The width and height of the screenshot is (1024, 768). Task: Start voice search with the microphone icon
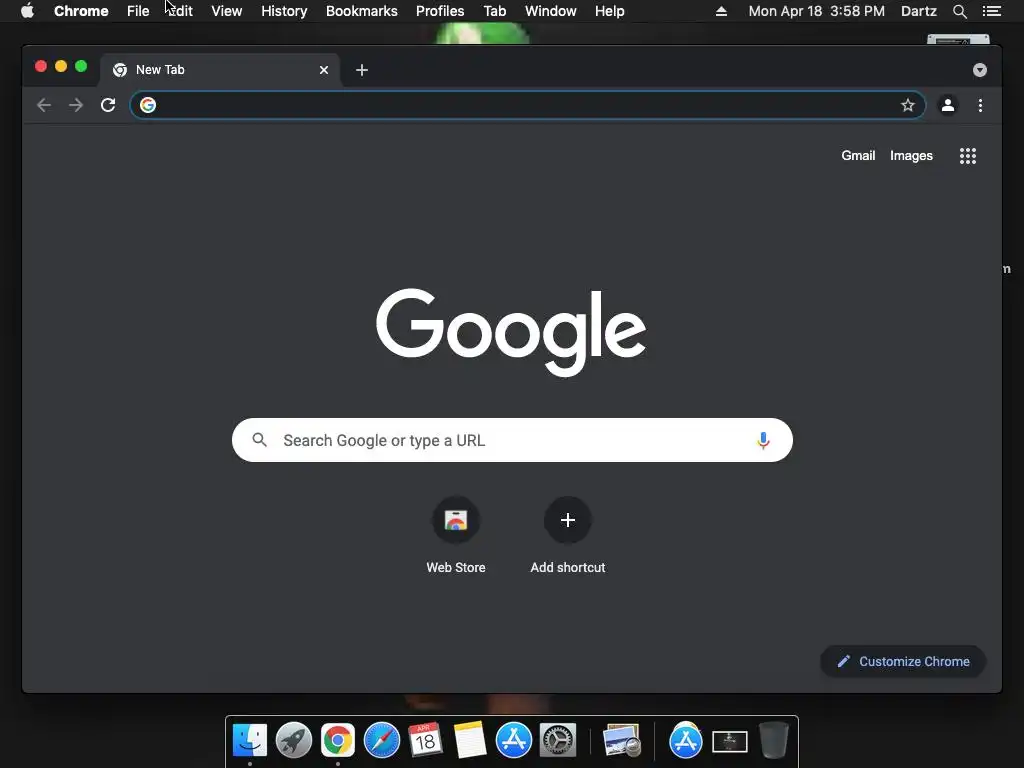point(763,440)
